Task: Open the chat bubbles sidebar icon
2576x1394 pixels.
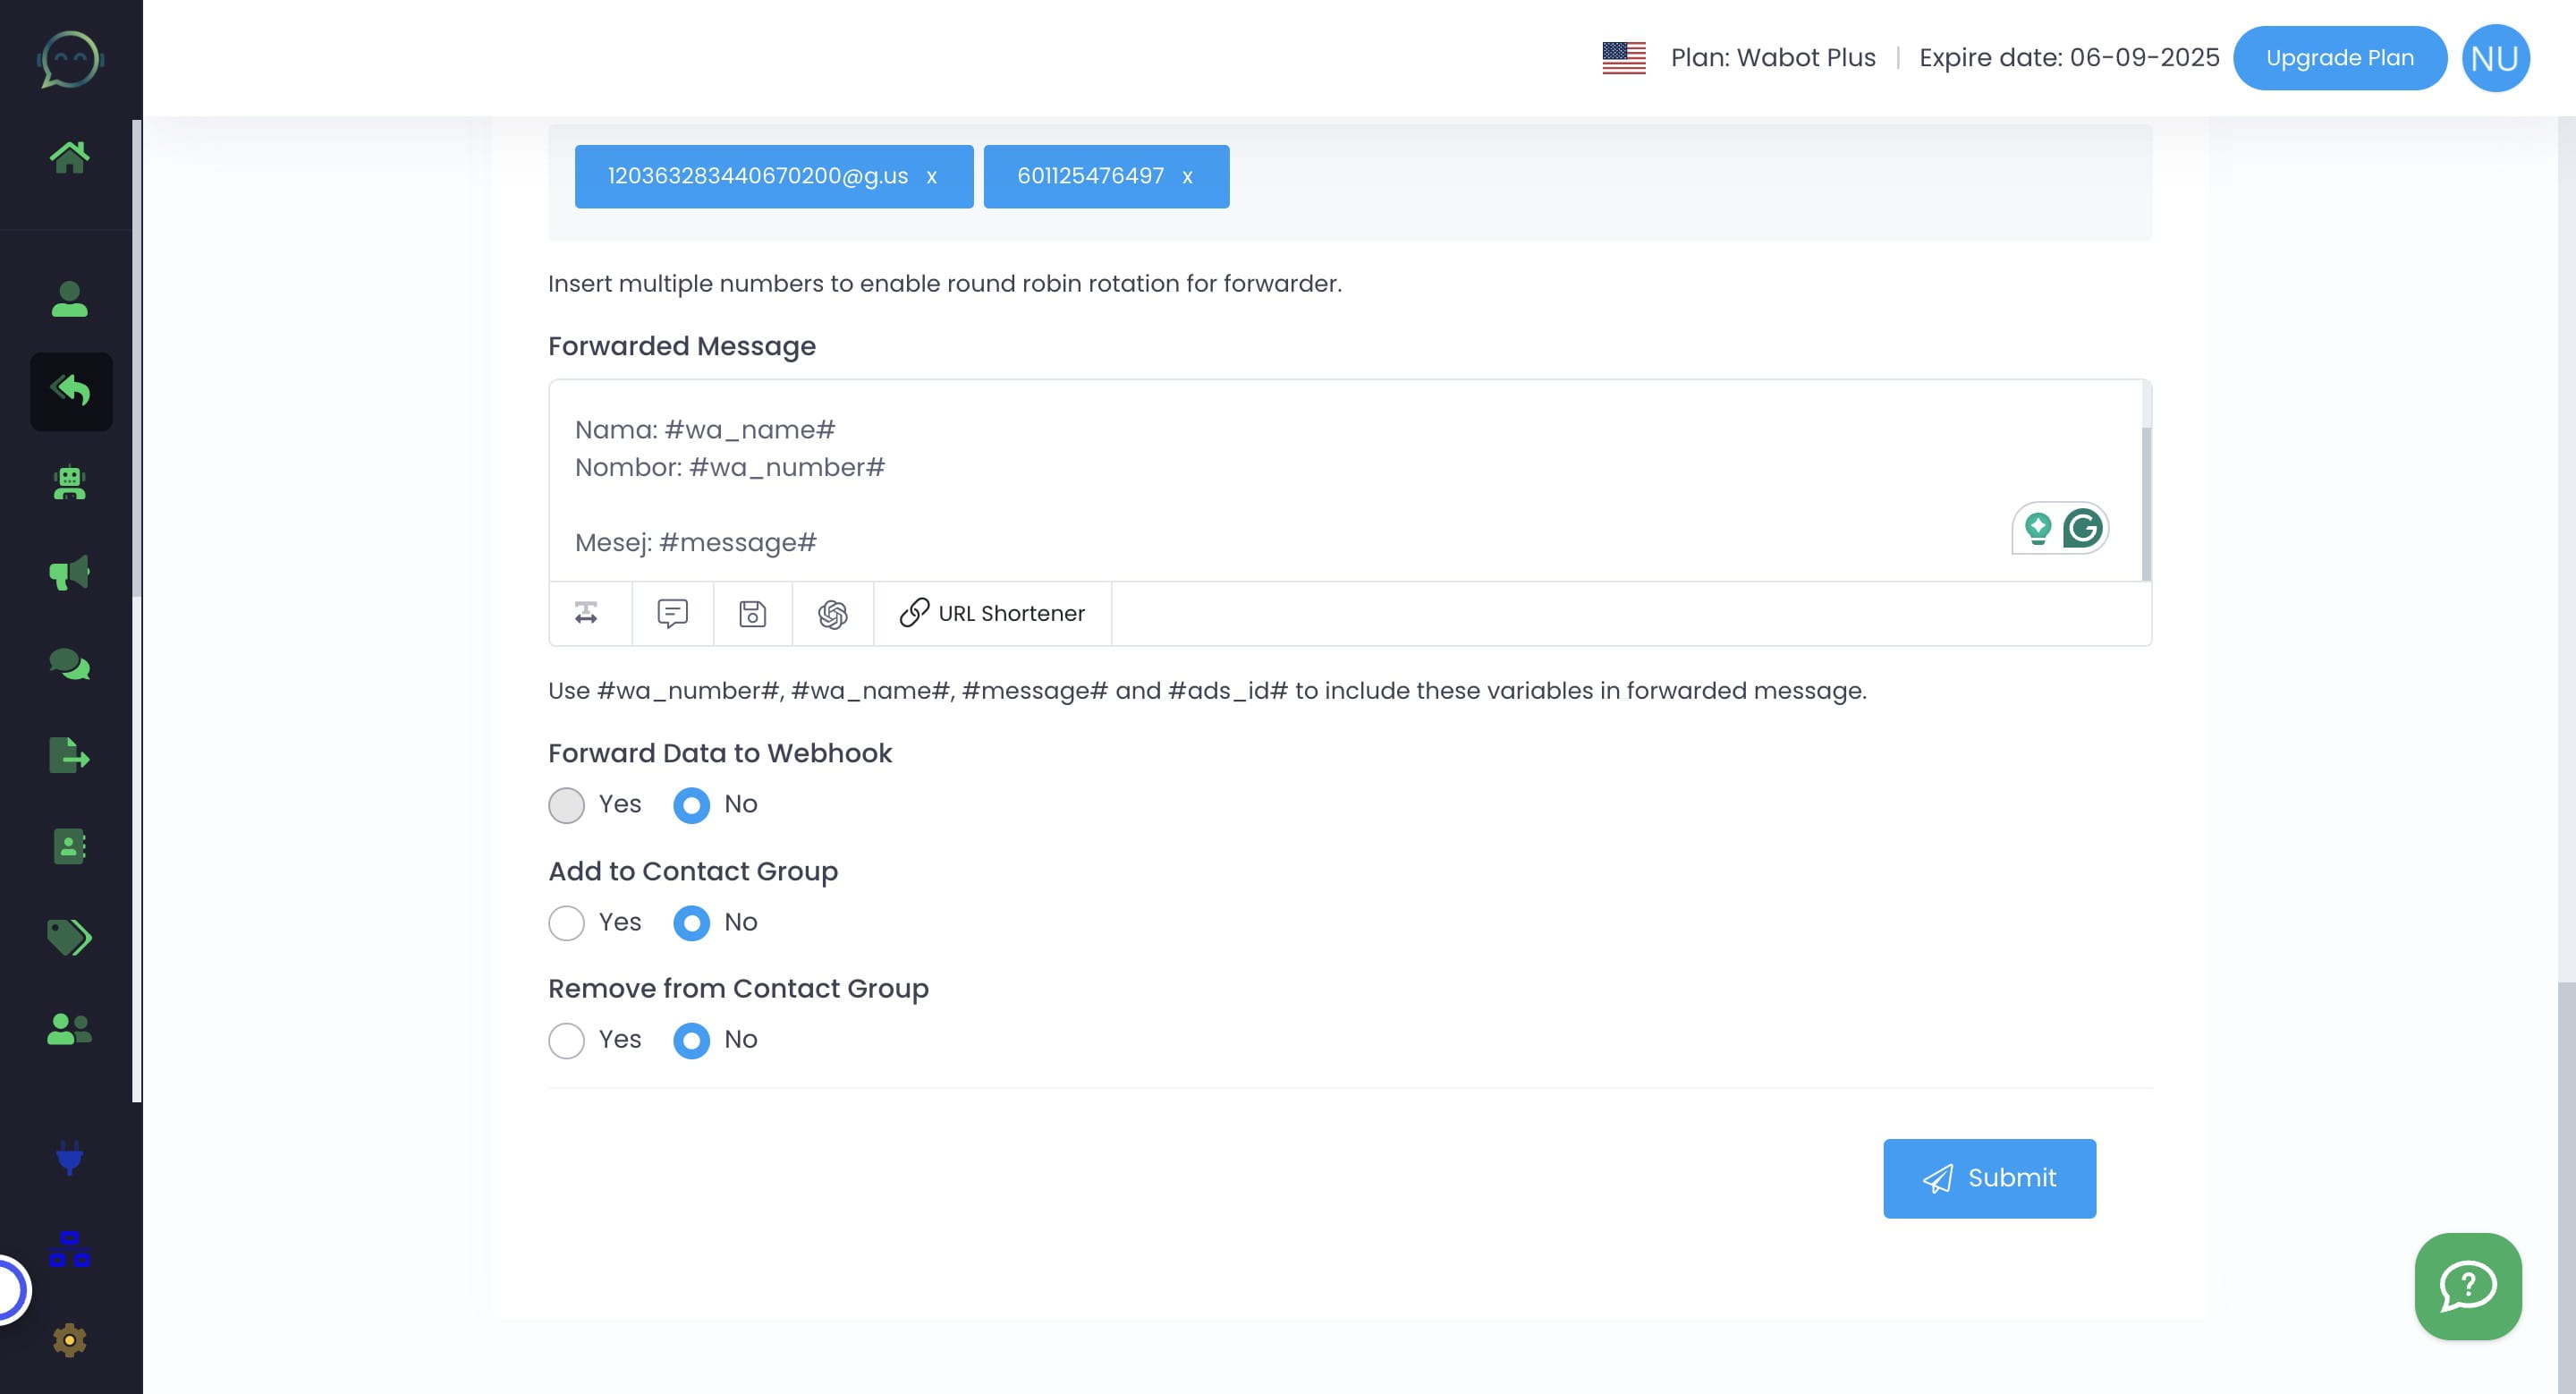Action: pos(69,664)
